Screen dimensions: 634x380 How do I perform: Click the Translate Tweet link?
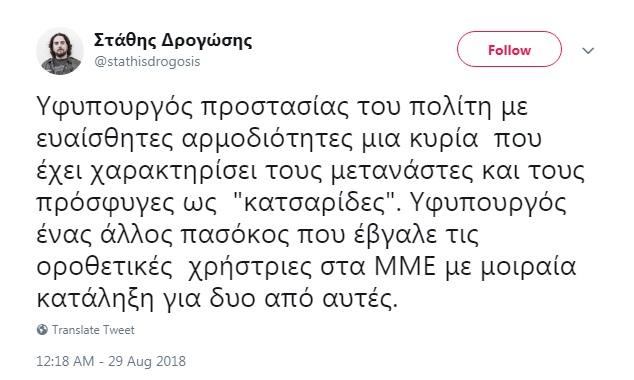pos(93,330)
